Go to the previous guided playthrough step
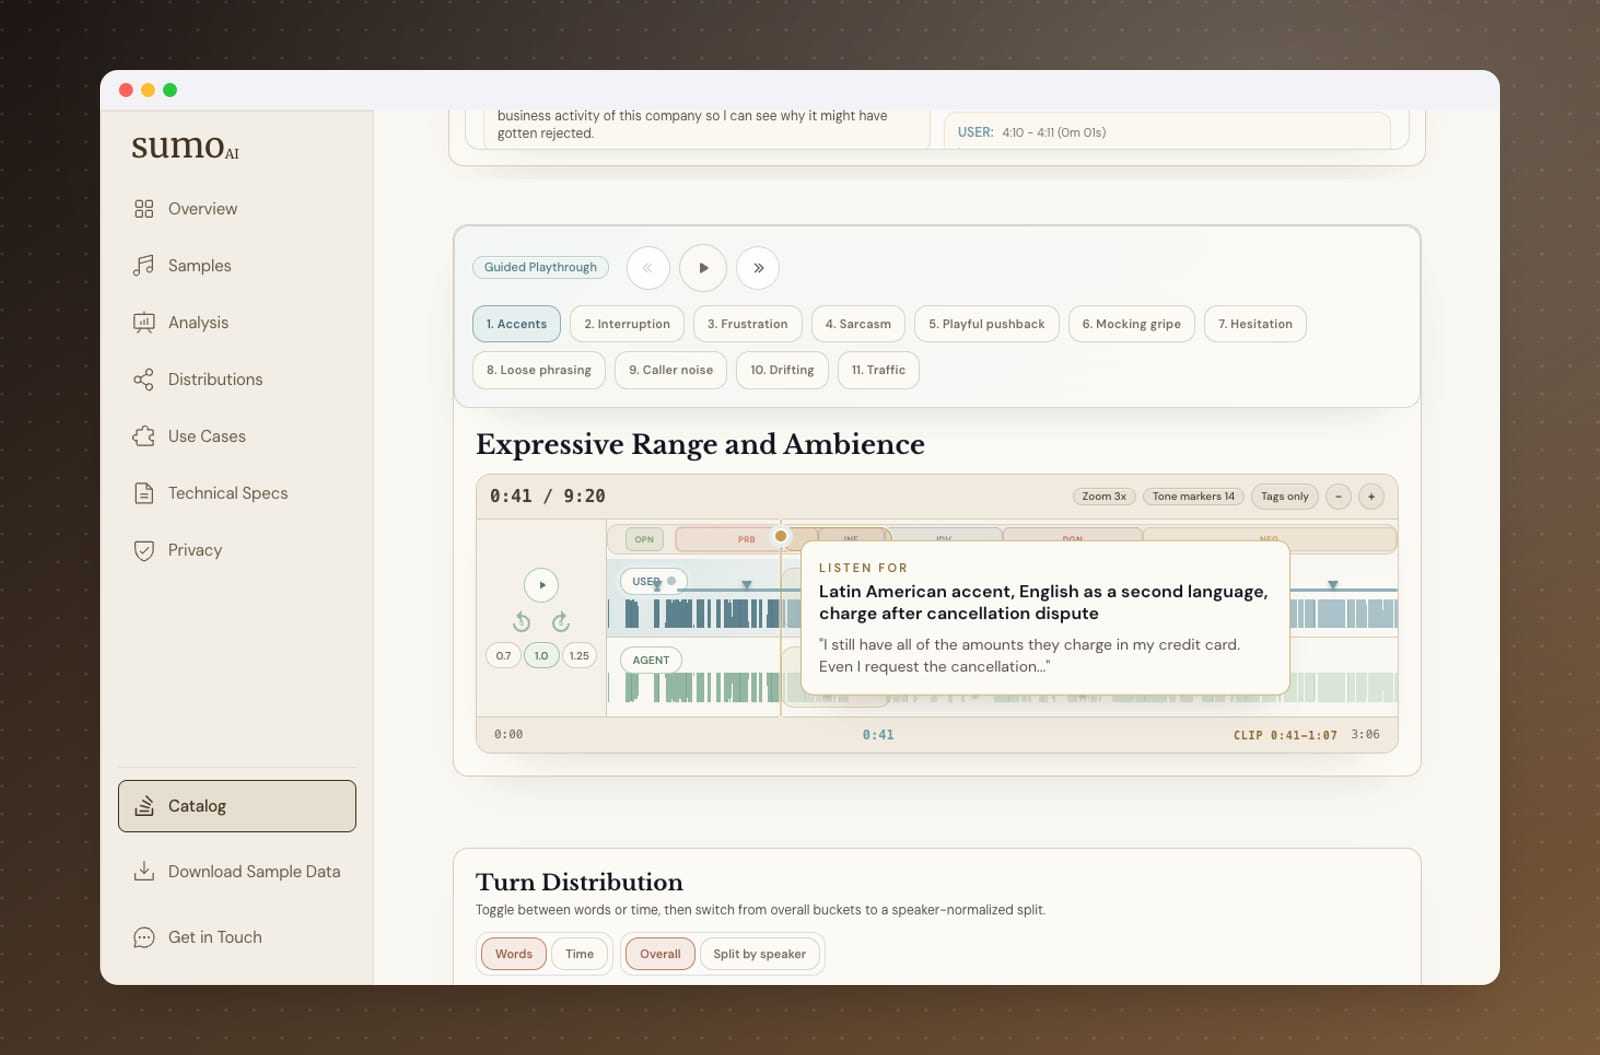Image resolution: width=1600 pixels, height=1055 pixels. click(x=648, y=268)
